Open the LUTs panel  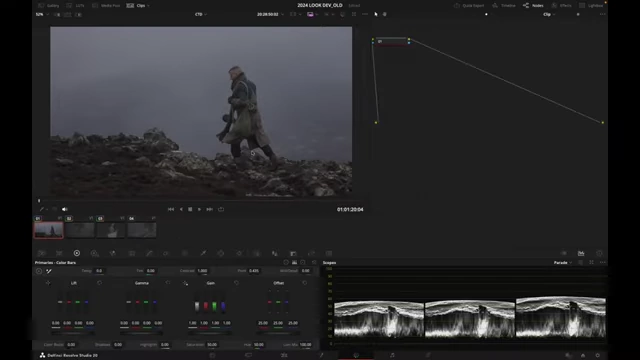pyautogui.click(x=76, y=5)
